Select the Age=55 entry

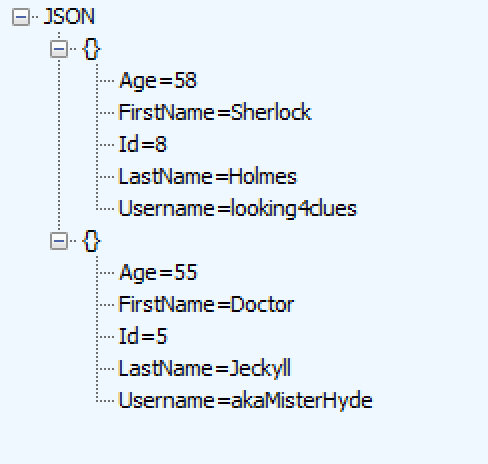pyautogui.click(x=158, y=273)
